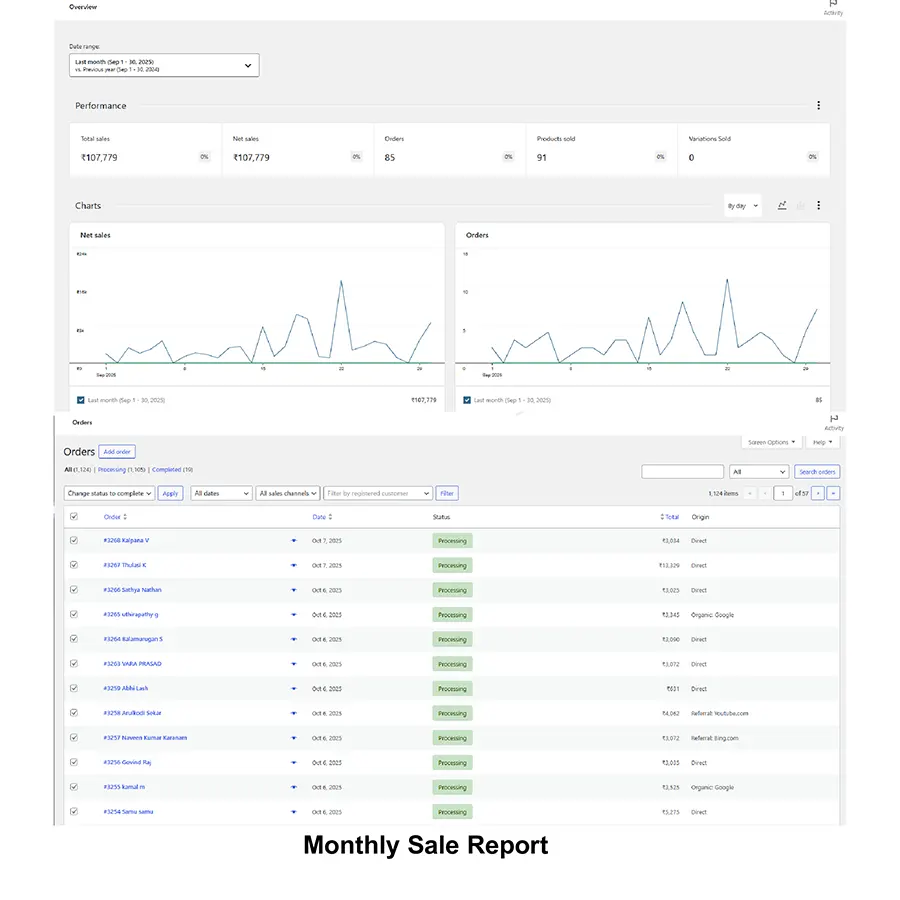Image resolution: width=900 pixels, height=900 pixels.
Task: Switch charts to line chart view
Action: [x=782, y=205]
